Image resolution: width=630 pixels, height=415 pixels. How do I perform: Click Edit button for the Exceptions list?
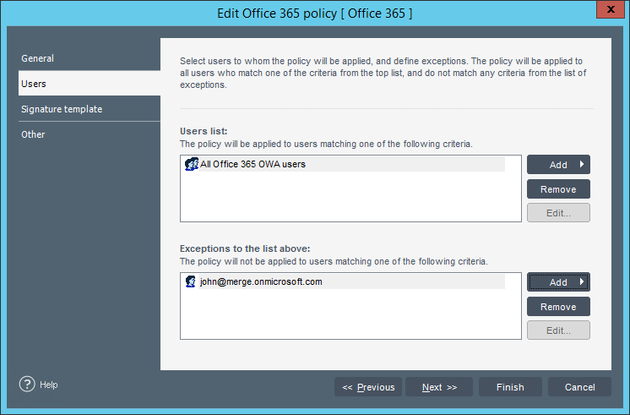pos(558,330)
